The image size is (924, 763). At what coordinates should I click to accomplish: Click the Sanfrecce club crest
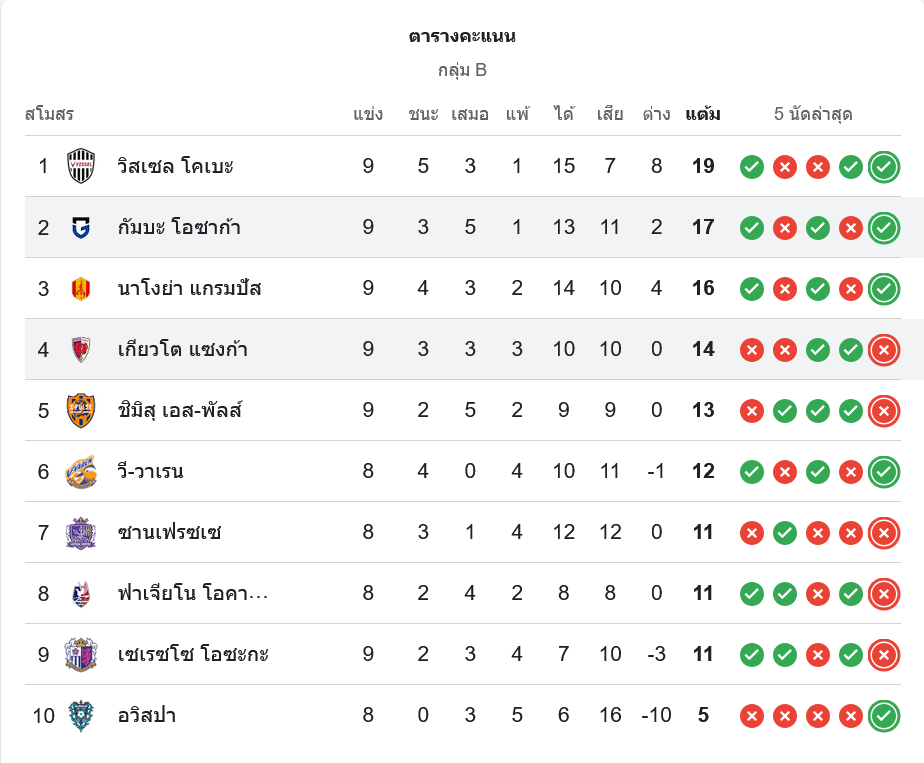point(80,533)
